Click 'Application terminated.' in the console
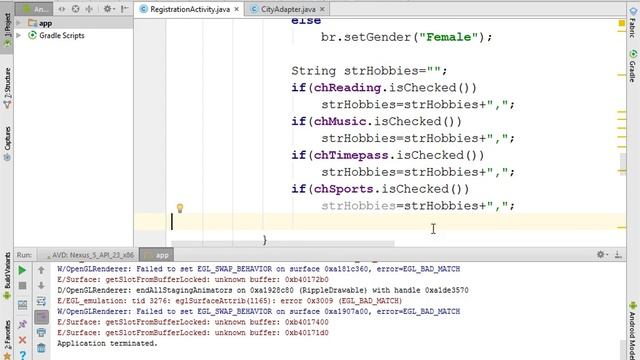The height and width of the screenshot is (360, 640). [x=107, y=343]
